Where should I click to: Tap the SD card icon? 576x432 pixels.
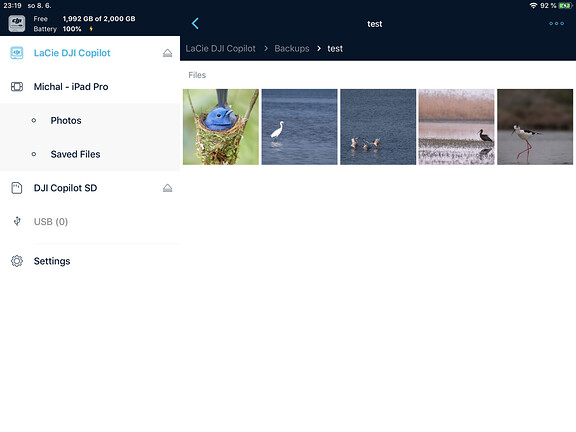[x=17, y=188]
